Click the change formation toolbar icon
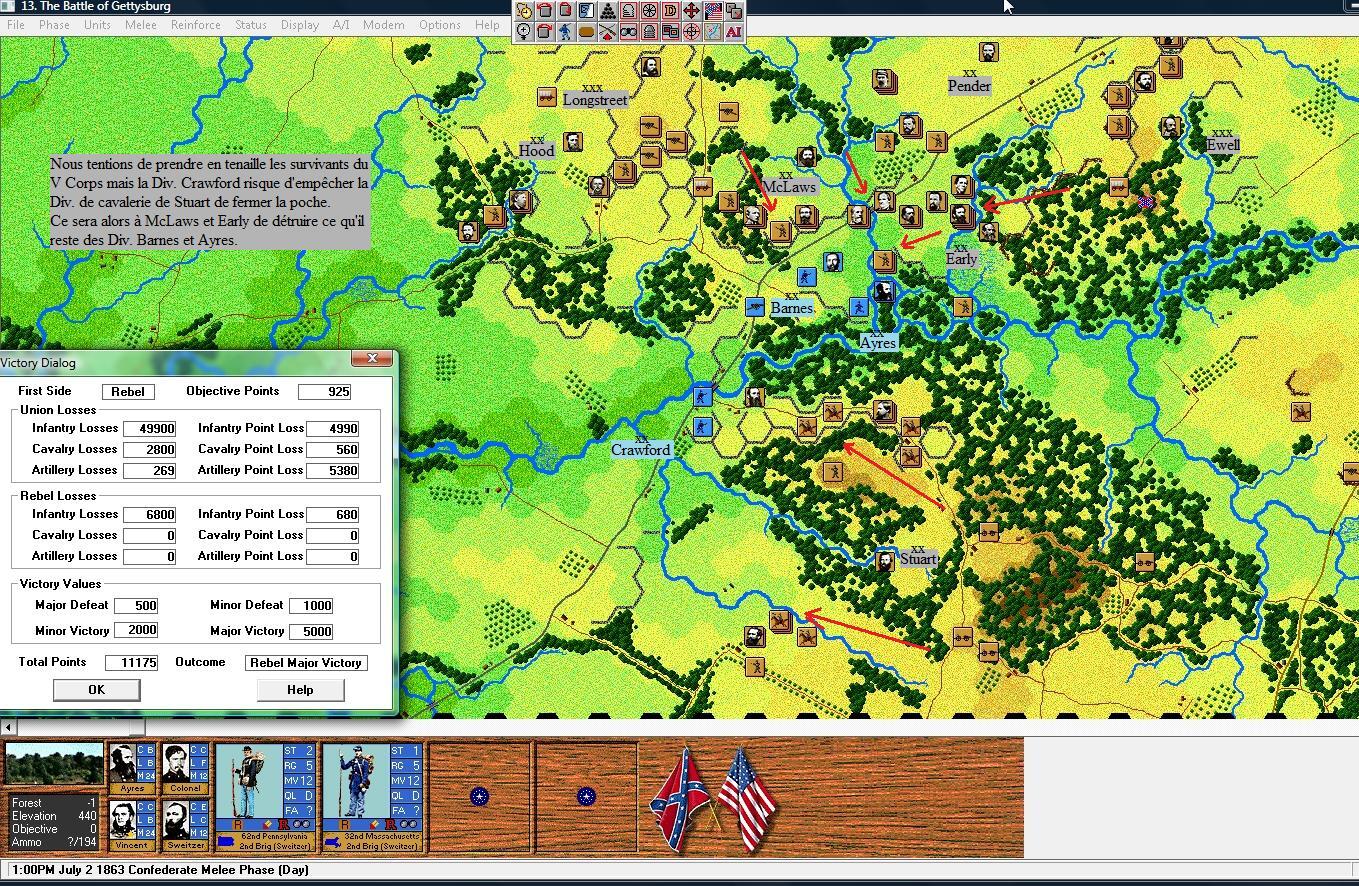 [586, 11]
